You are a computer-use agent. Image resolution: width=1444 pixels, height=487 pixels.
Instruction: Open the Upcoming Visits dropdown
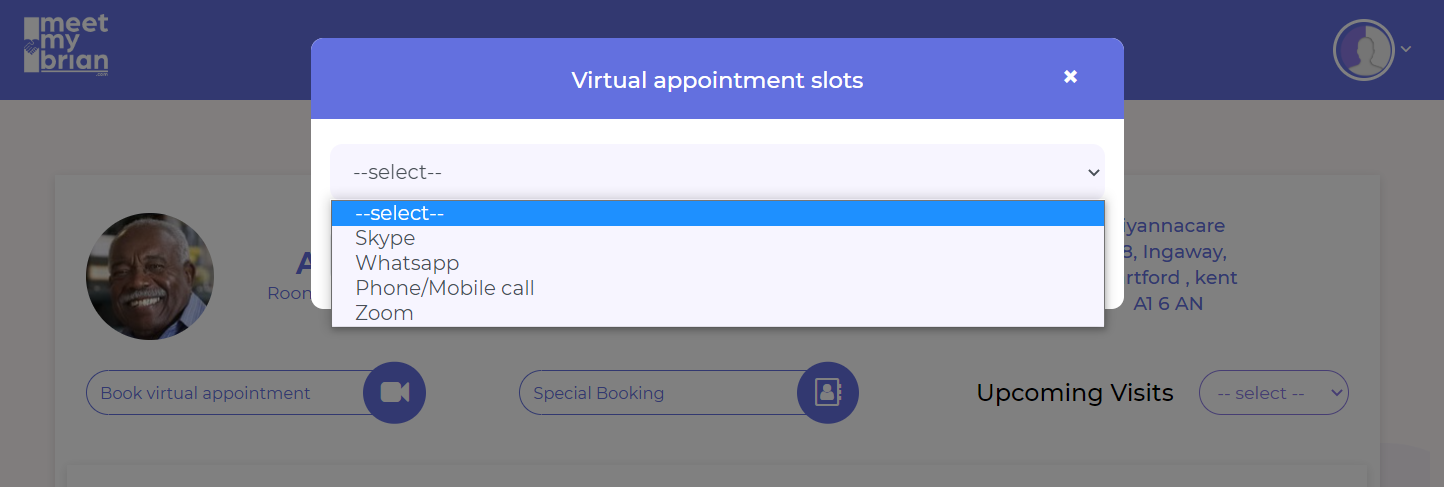(1273, 393)
